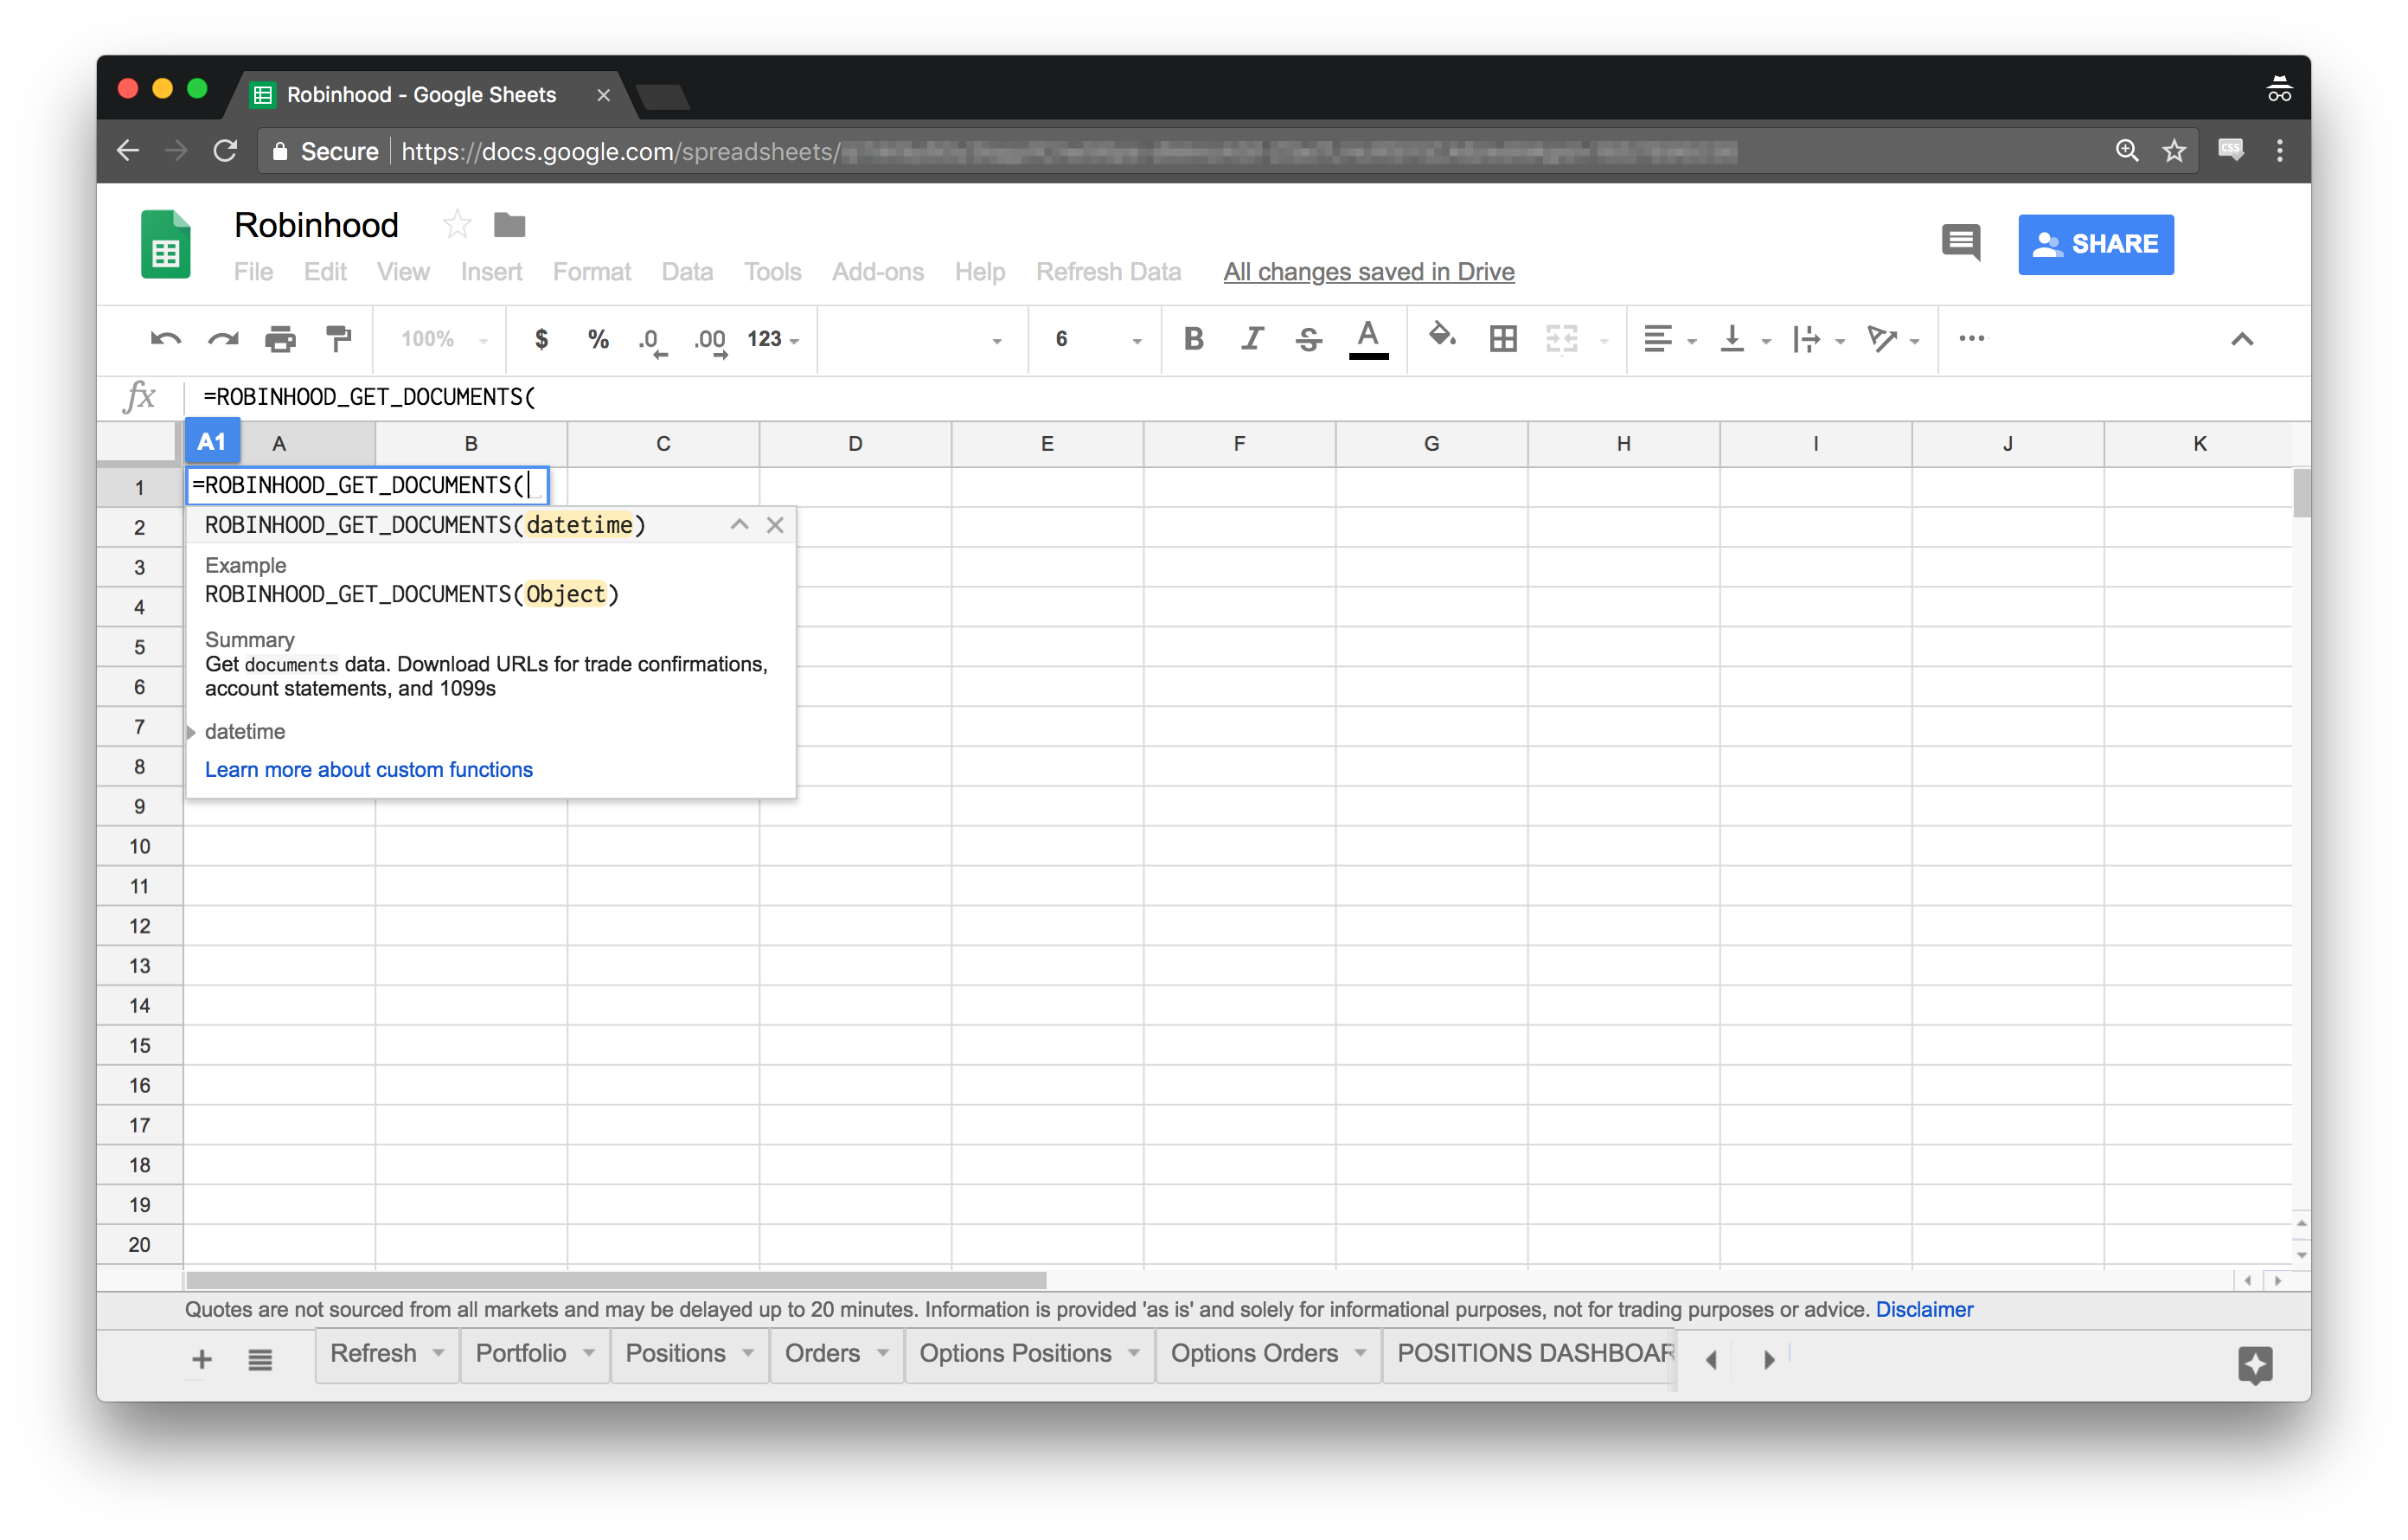Screen dimensions: 2408x1540
Task: Toggle bold formatting
Action: (x=1193, y=340)
